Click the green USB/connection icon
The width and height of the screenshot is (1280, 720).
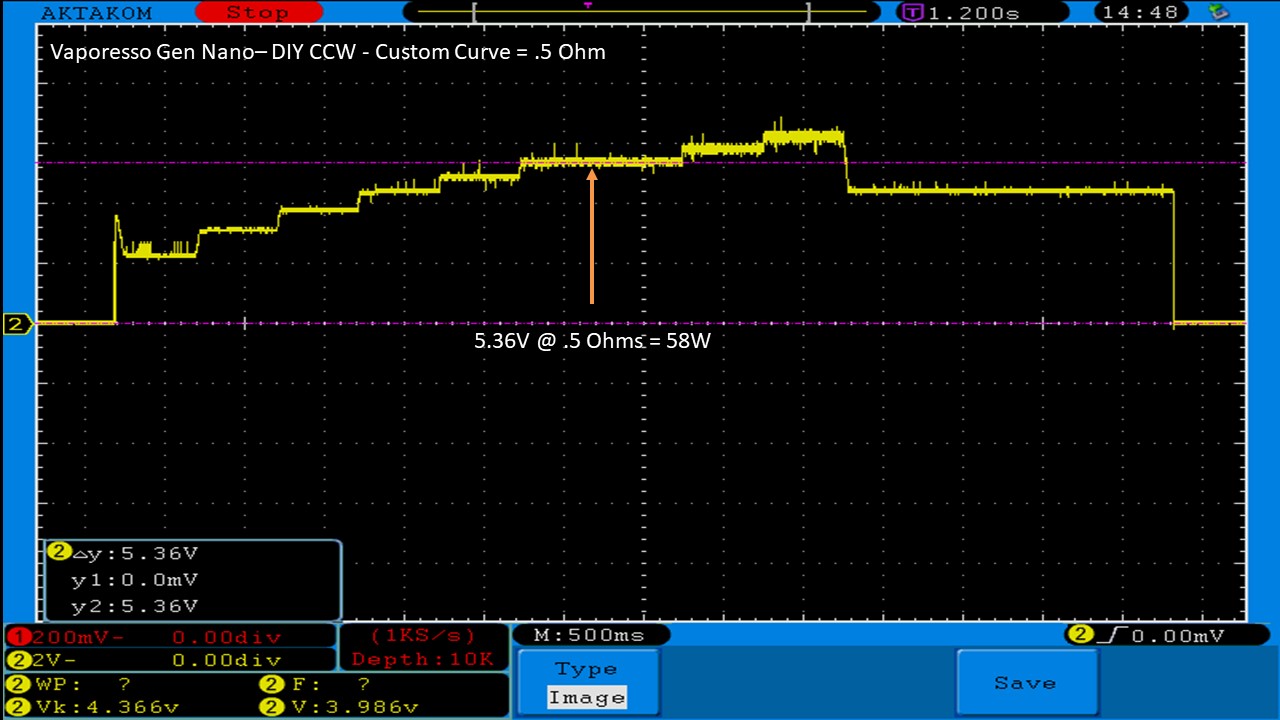[x=1219, y=12]
